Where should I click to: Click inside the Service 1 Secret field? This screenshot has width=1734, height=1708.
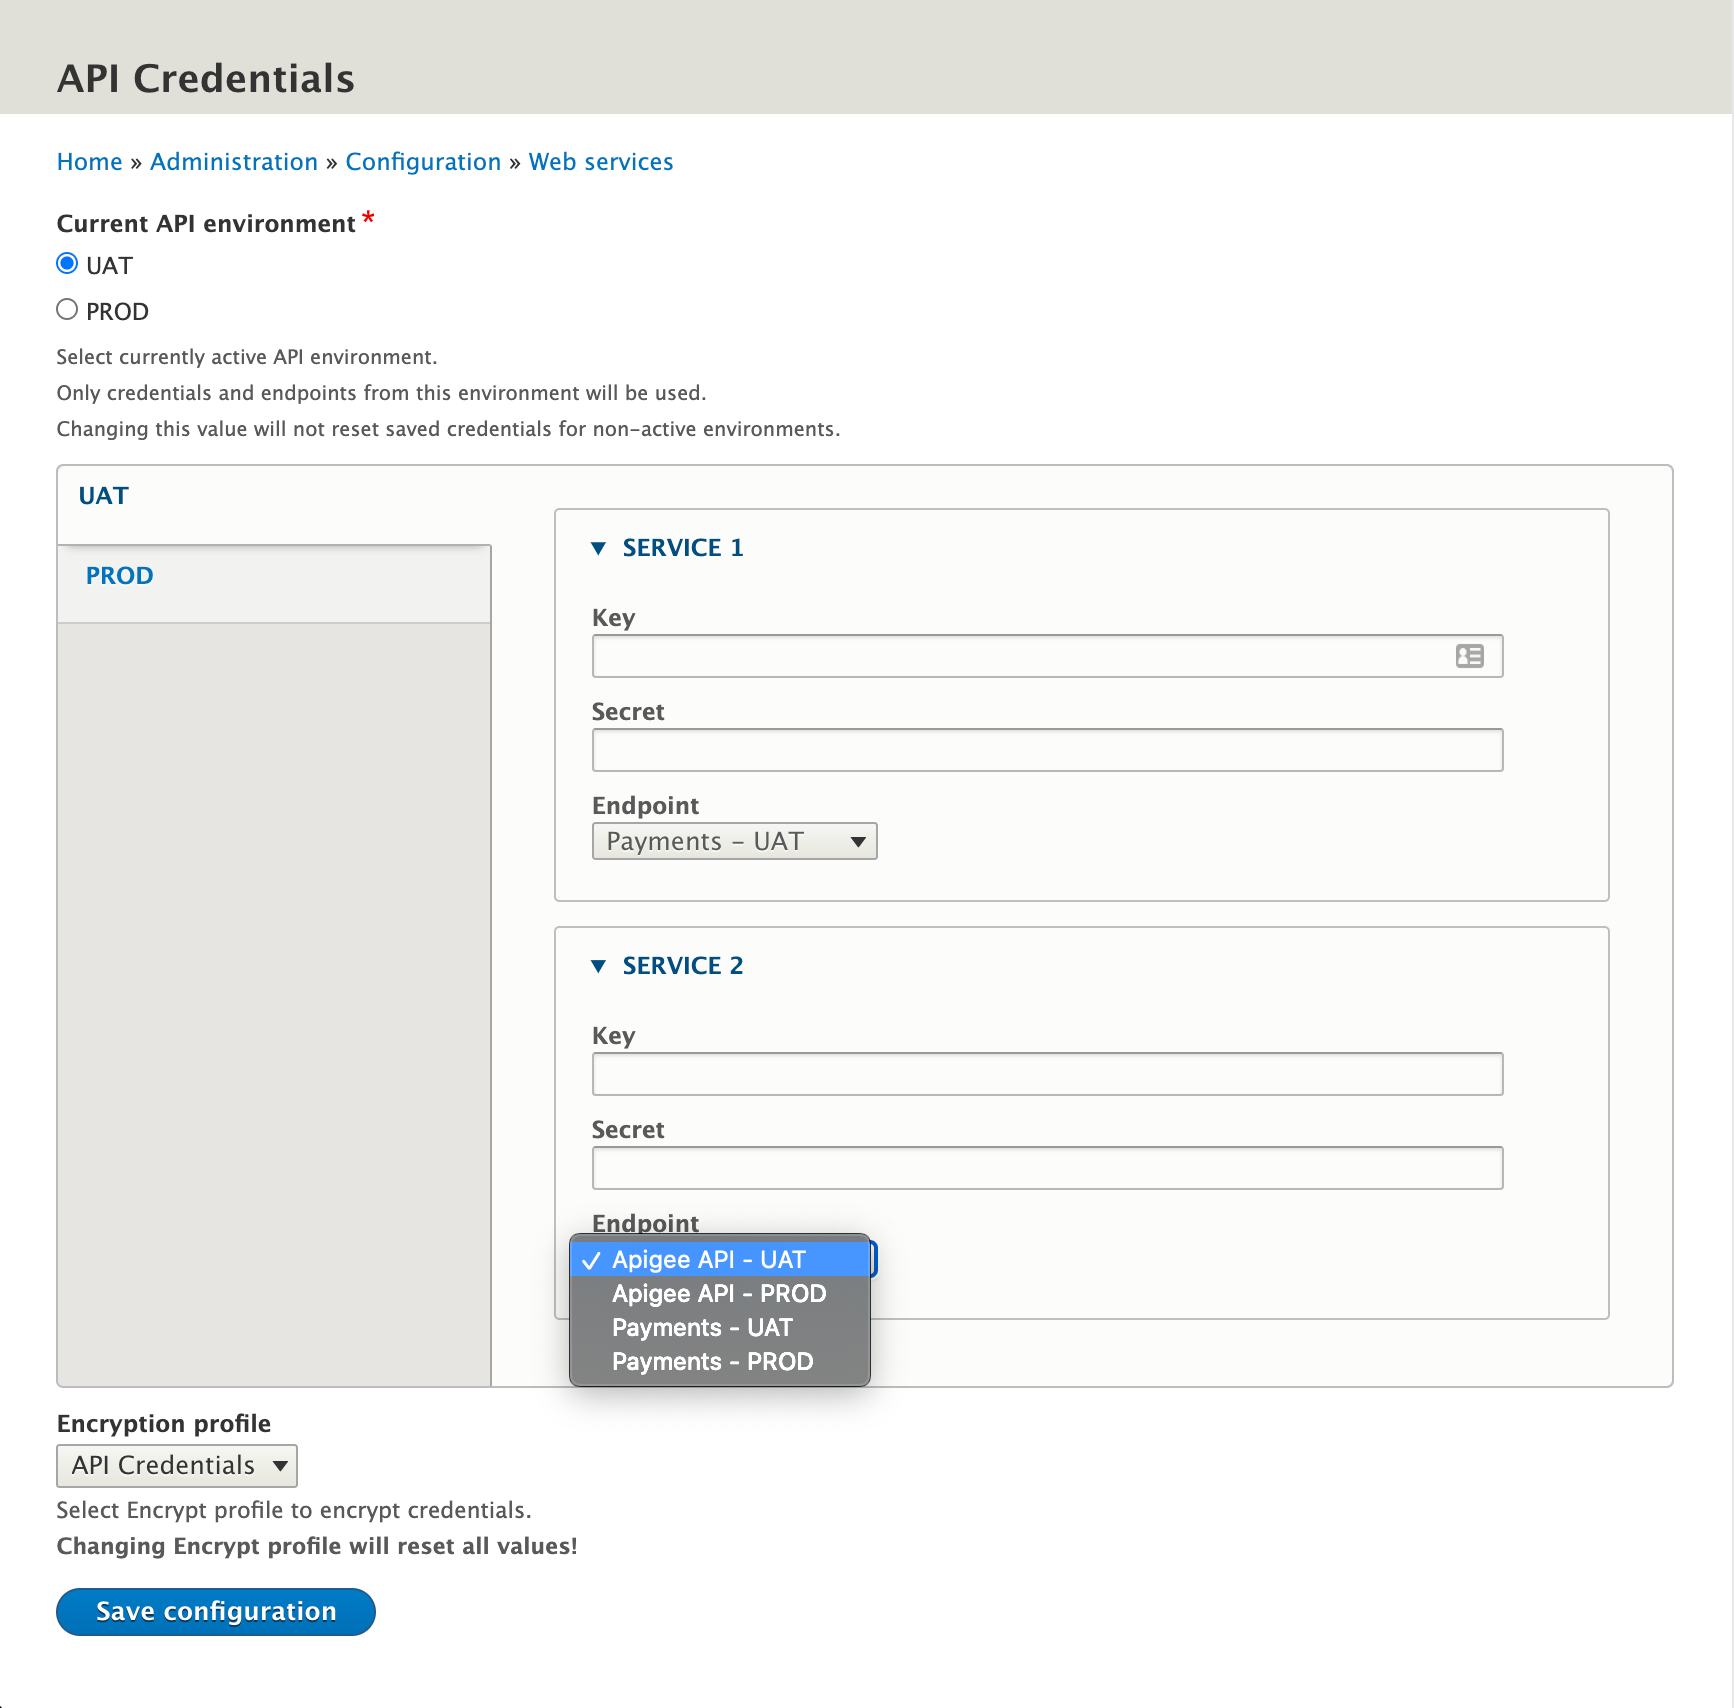pos(1046,749)
